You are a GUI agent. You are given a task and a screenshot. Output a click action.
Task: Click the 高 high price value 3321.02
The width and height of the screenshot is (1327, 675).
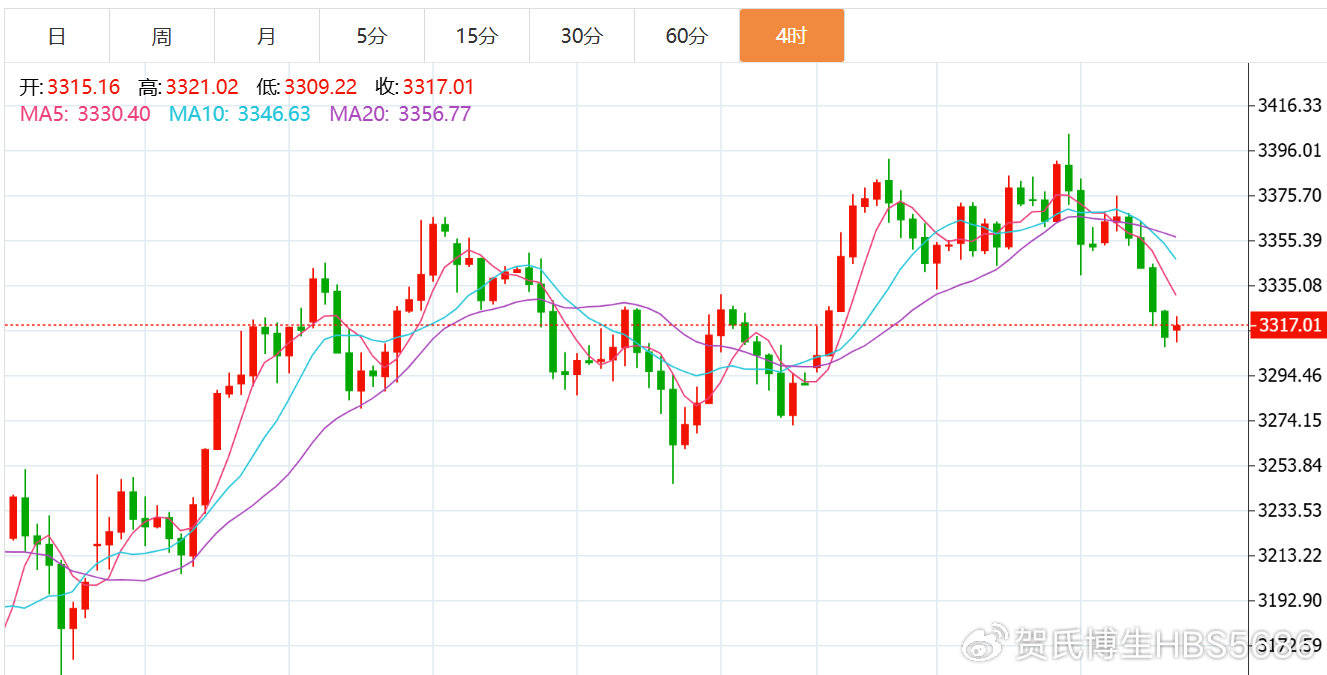click(201, 87)
